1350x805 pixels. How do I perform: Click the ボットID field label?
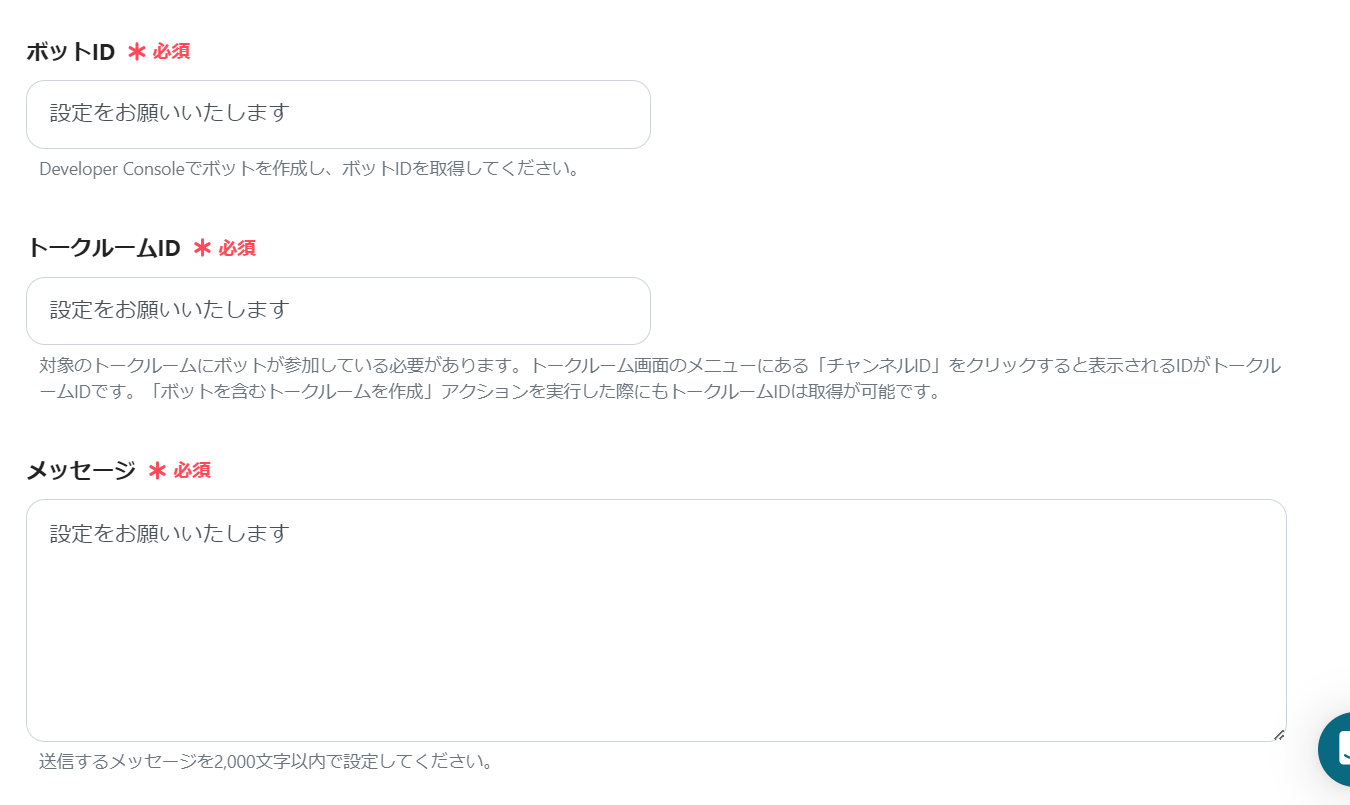[71, 52]
